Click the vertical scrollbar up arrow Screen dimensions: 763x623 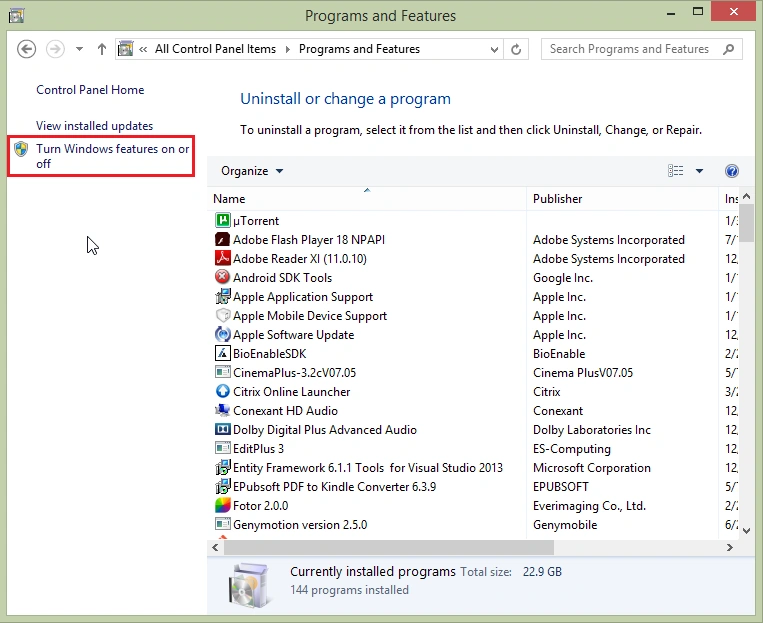[x=746, y=196]
